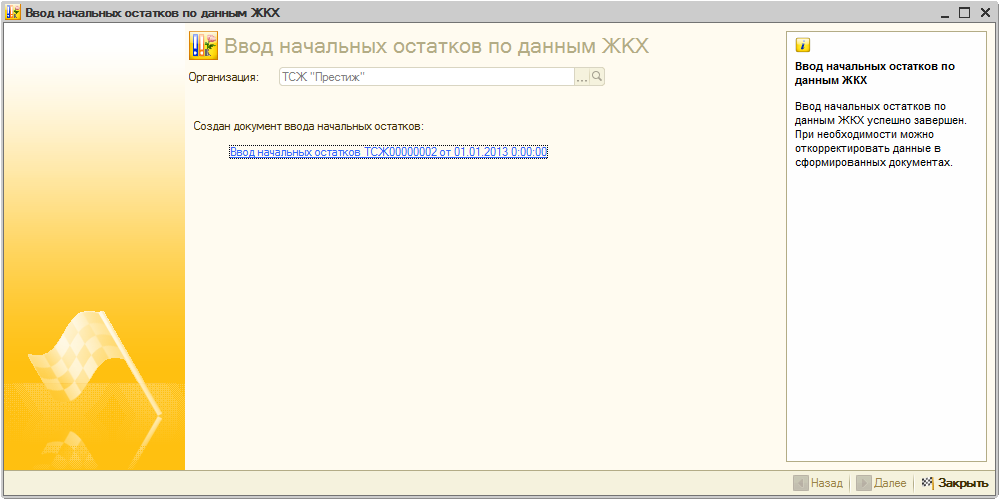Image resolution: width=999 pixels, height=499 pixels.
Task: Click the magnifier icon beside Организация field
Action: (597, 77)
